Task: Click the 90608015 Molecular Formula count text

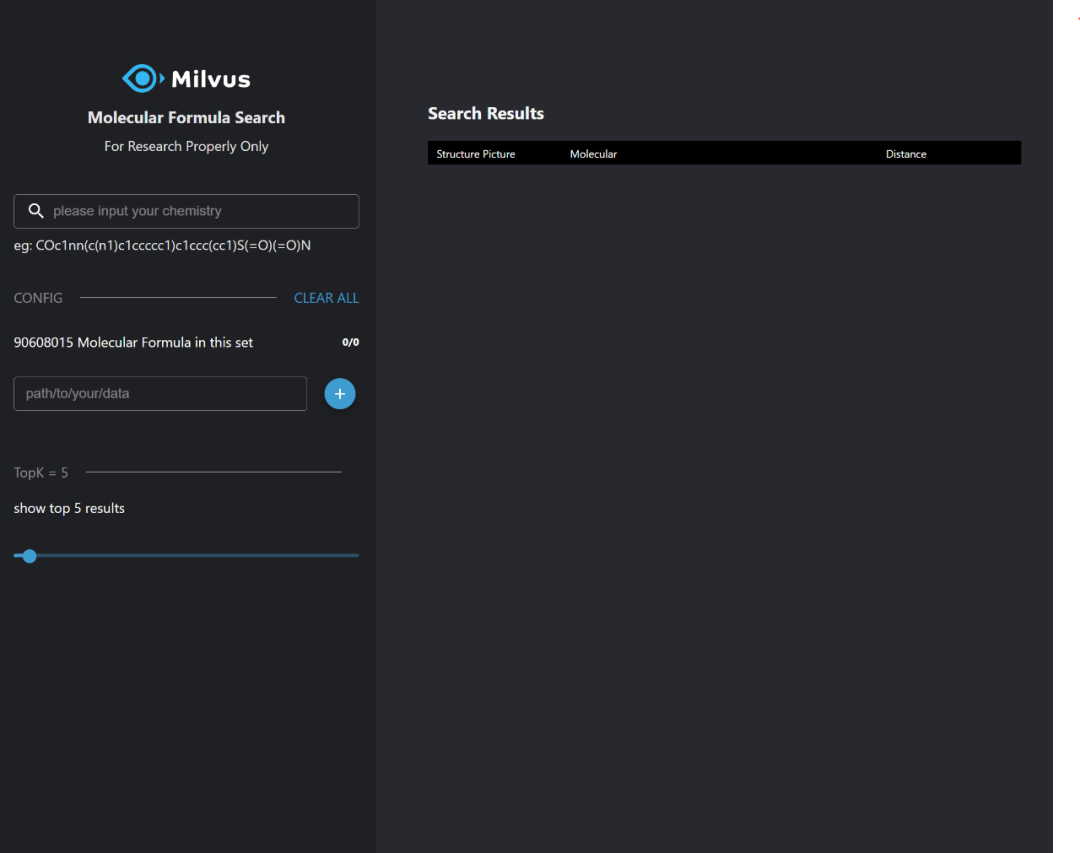Action: tap(133, 342)
